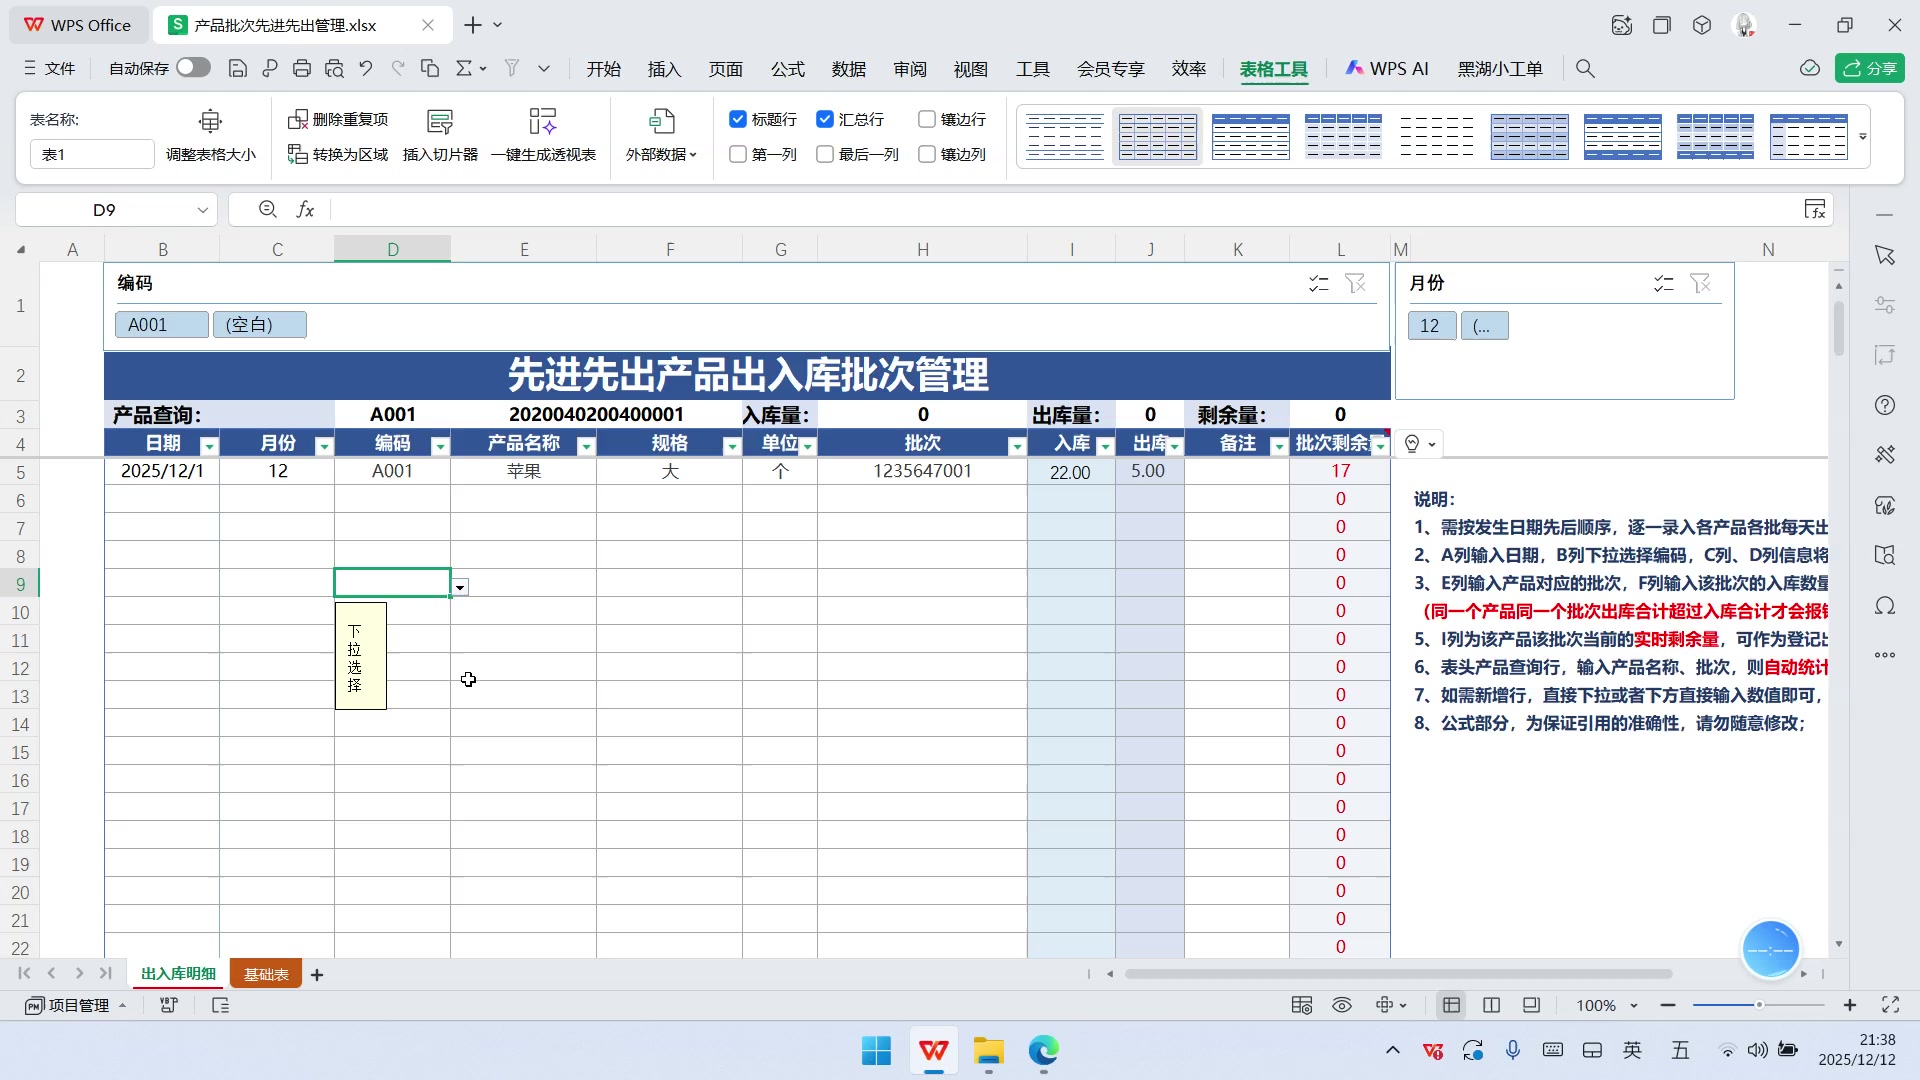Click the 分享 button
The image size is (1920, 1080).
(x=1869, y=68)
